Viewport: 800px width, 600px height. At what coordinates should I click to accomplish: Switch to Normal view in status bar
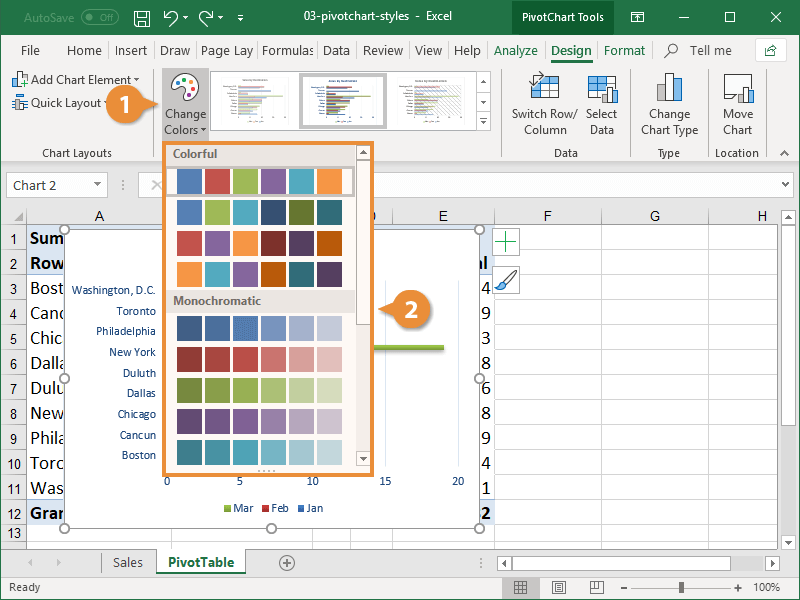point(520,588)
